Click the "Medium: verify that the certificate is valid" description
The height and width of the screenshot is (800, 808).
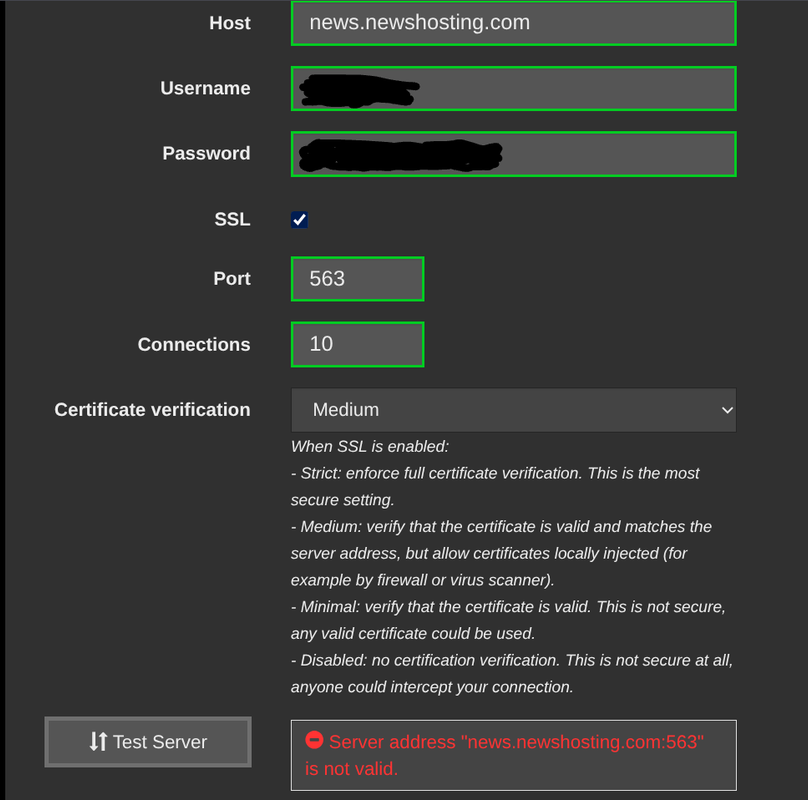tap(501, 553)
